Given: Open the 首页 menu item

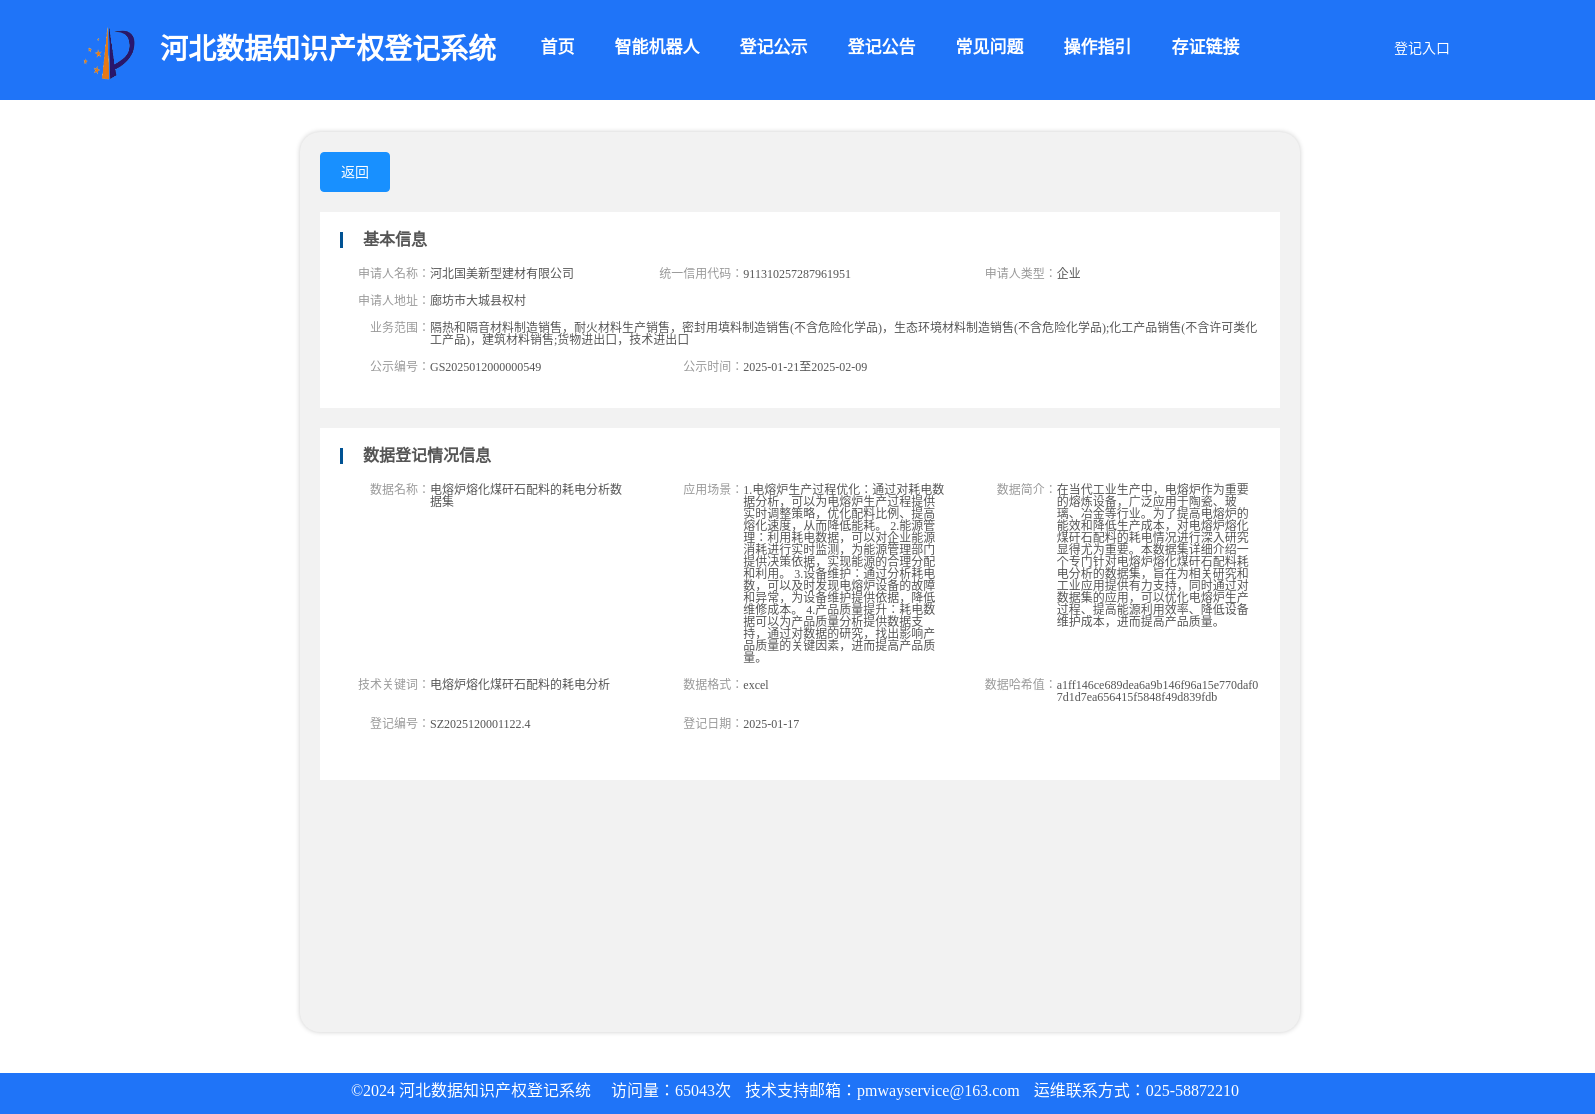Looking at the screenshot, I should click(558, 47).
